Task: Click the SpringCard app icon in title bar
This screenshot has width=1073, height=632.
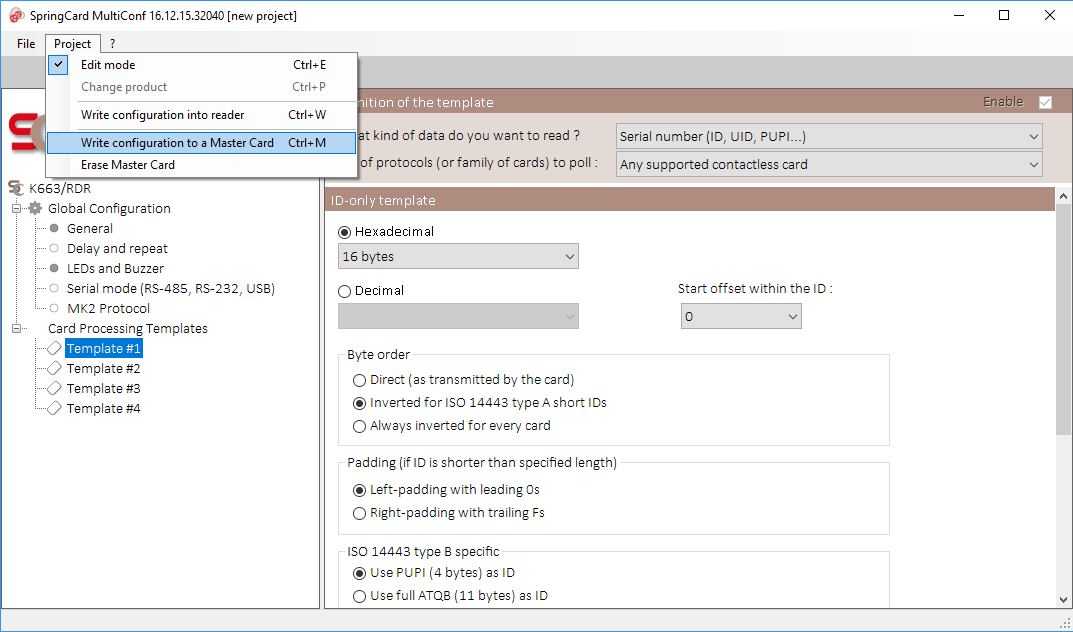Action: tap(16, 16)
